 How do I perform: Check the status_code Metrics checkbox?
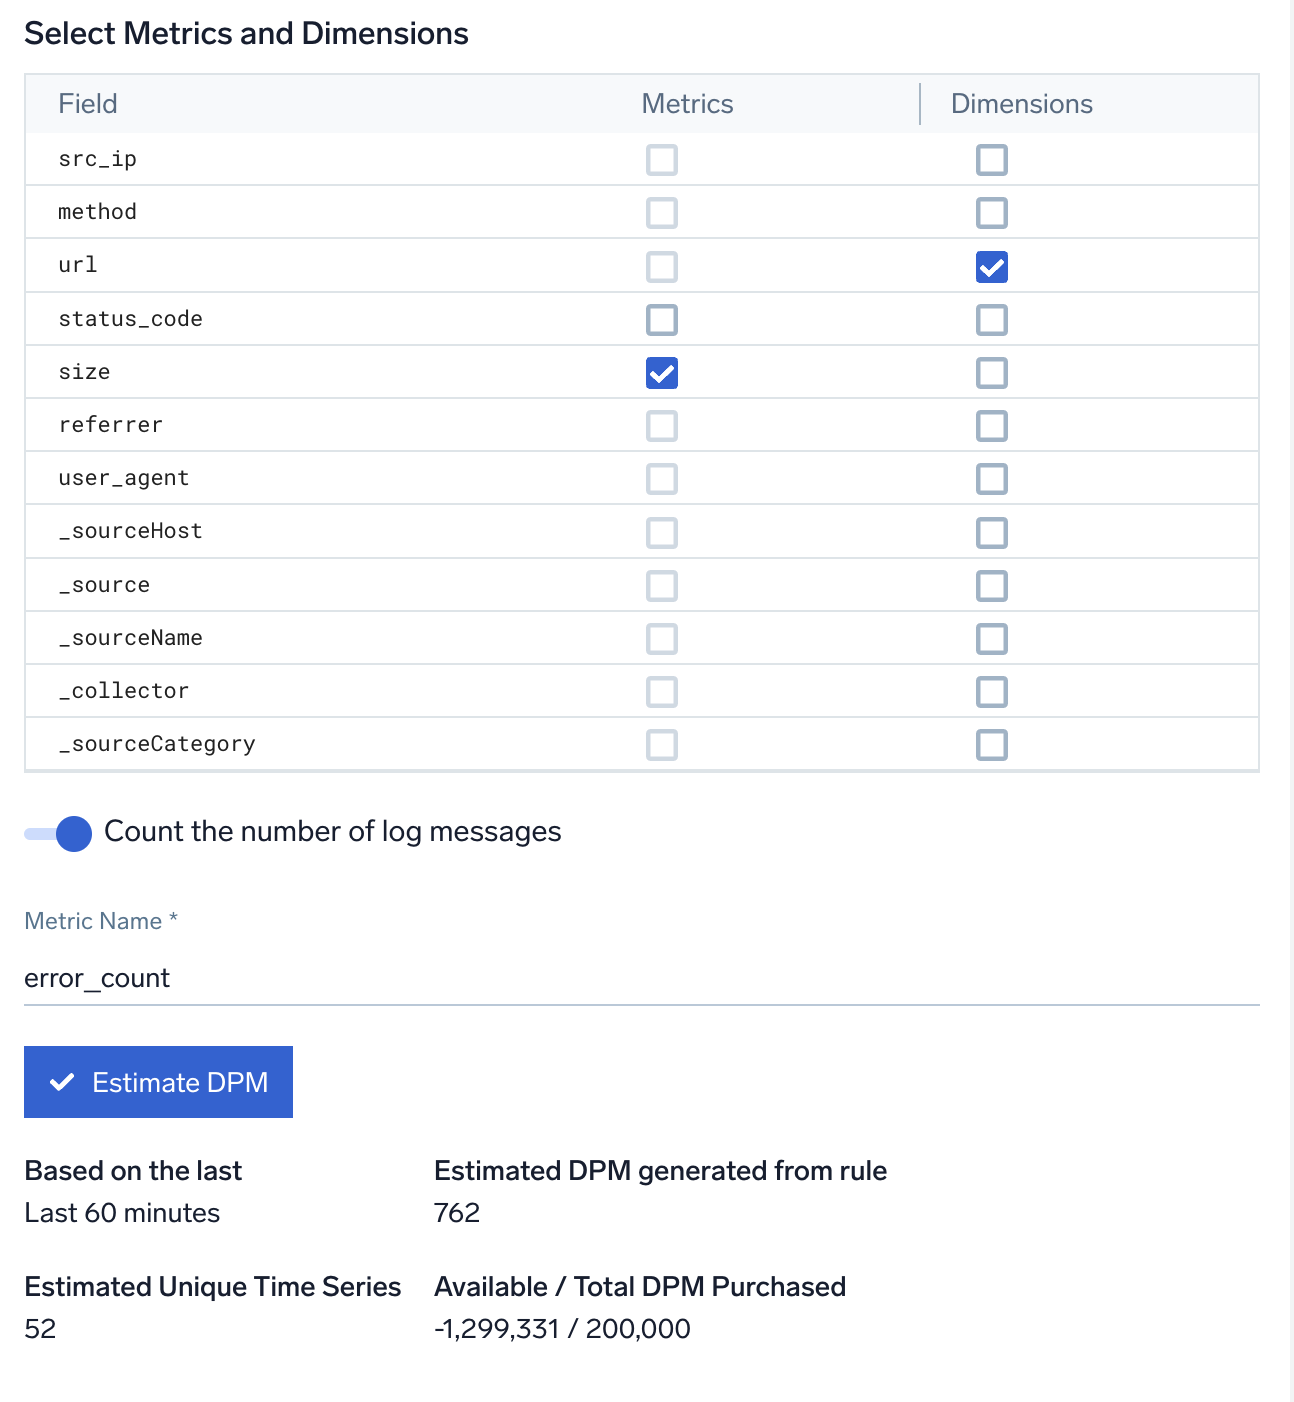[x=662, y=320]
